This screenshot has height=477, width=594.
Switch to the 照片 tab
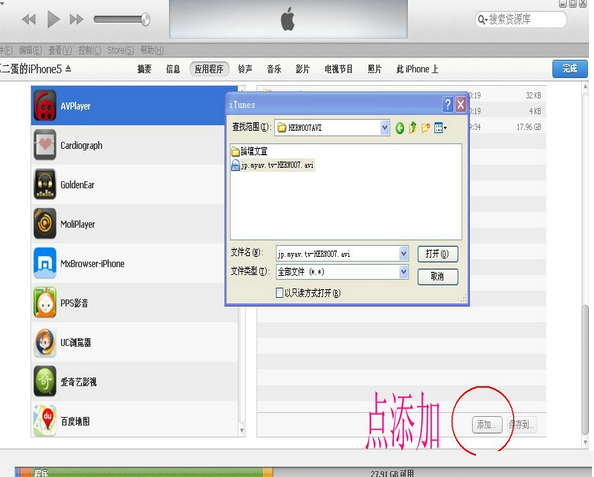(x=375, y=69)
